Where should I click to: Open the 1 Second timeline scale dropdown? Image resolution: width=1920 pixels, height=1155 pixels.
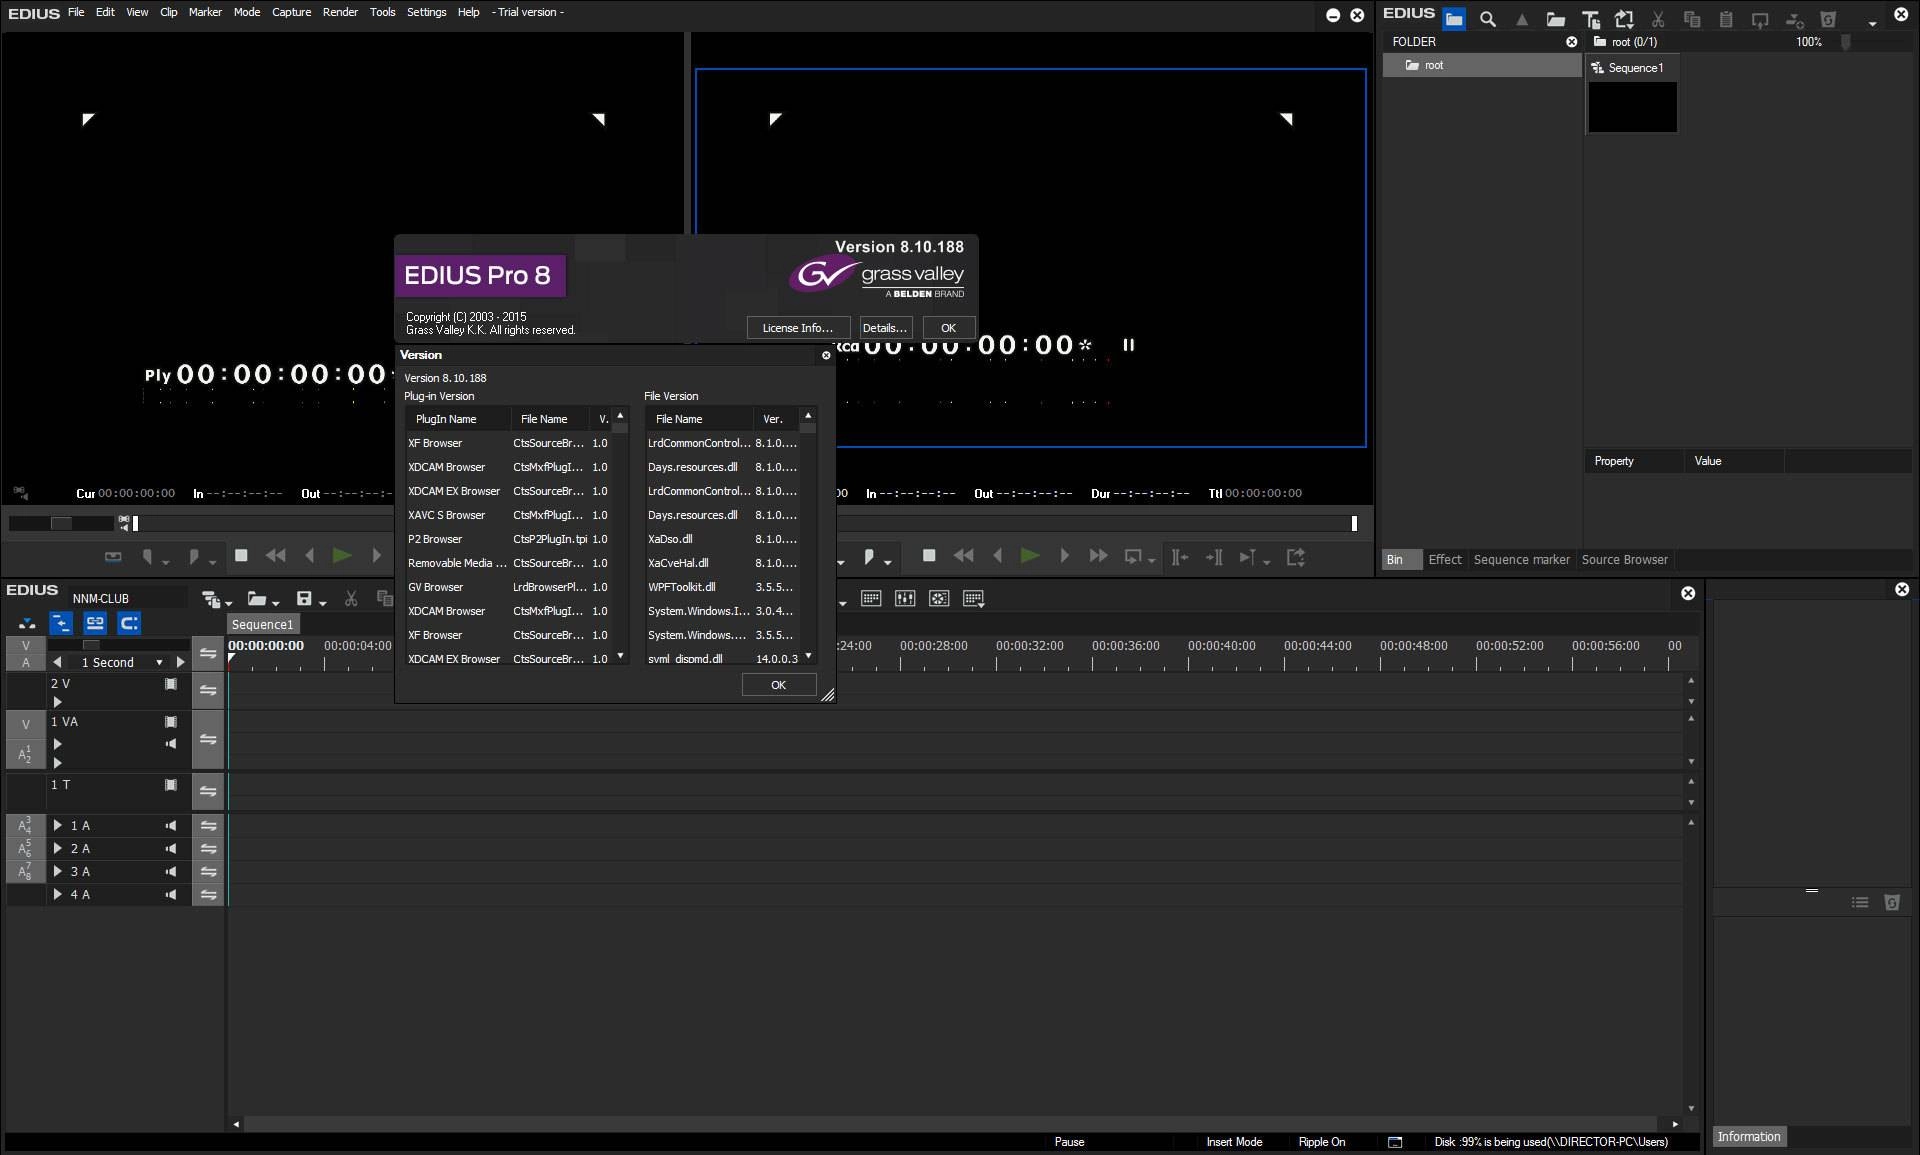pos(159,662)
